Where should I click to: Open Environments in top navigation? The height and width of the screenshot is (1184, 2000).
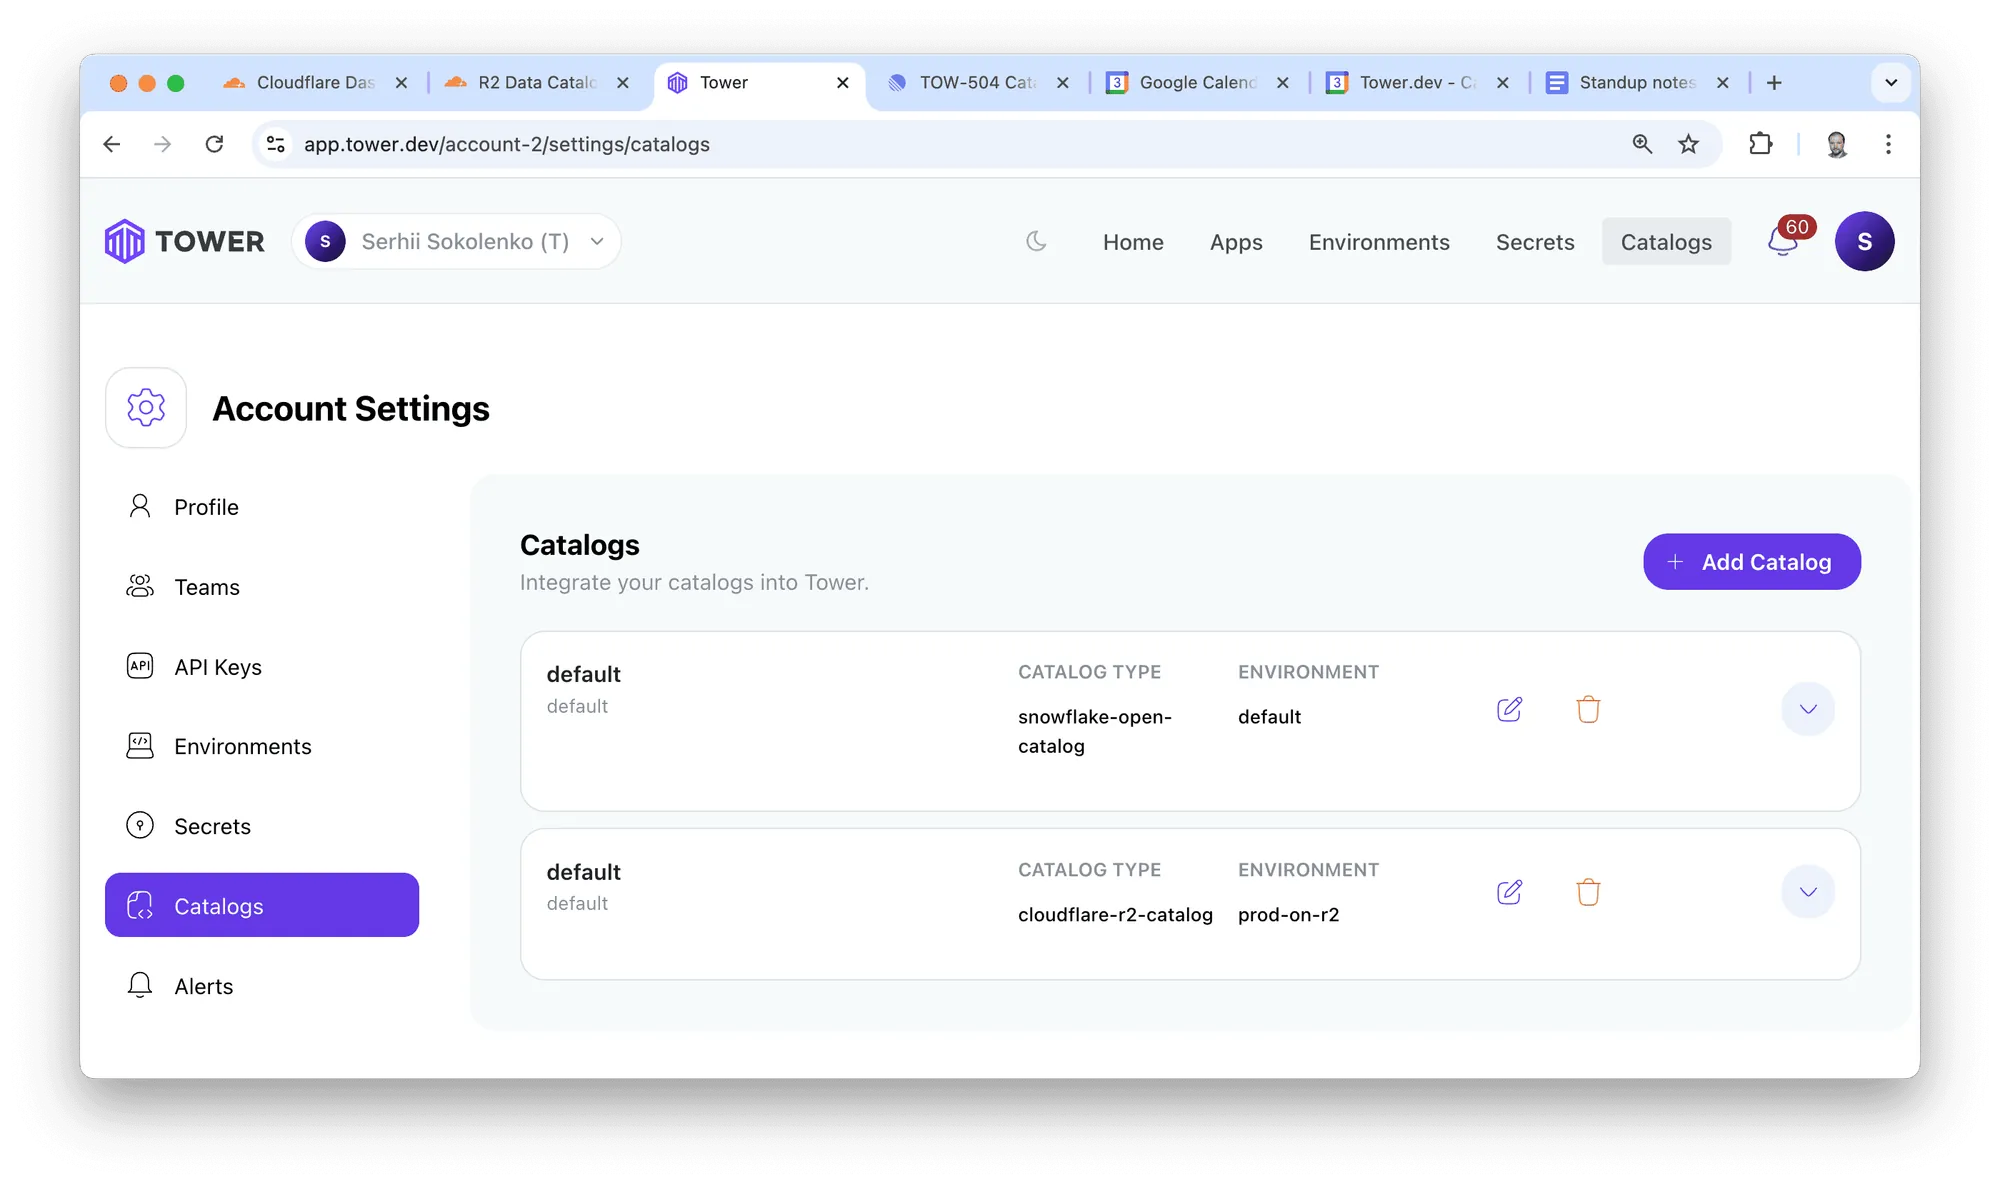1379,242
